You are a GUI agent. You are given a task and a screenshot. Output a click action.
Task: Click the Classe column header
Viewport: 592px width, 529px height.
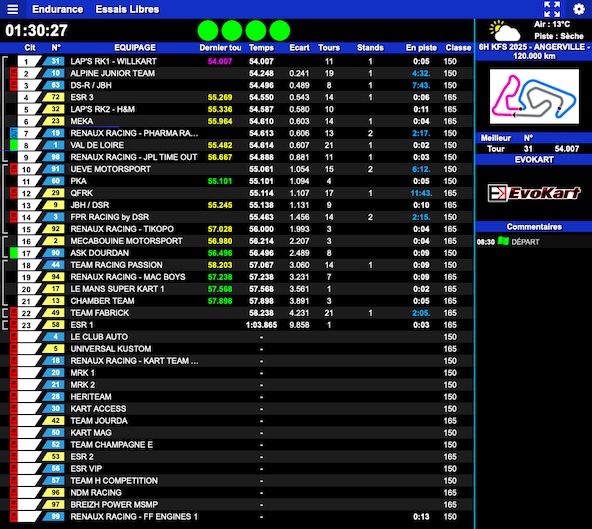[458, 48]
